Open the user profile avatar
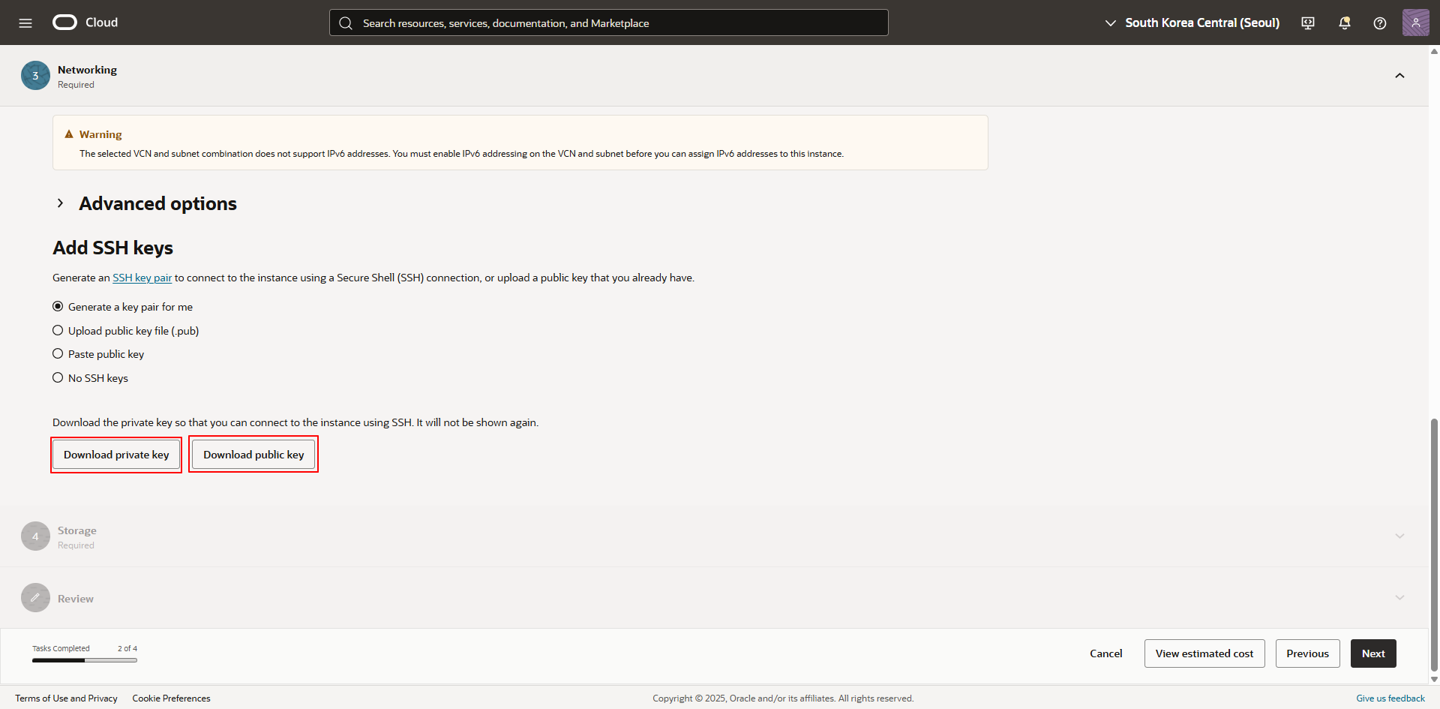Image resolution: width=1440 pixels, height=709 pixels. point(1415,22)
